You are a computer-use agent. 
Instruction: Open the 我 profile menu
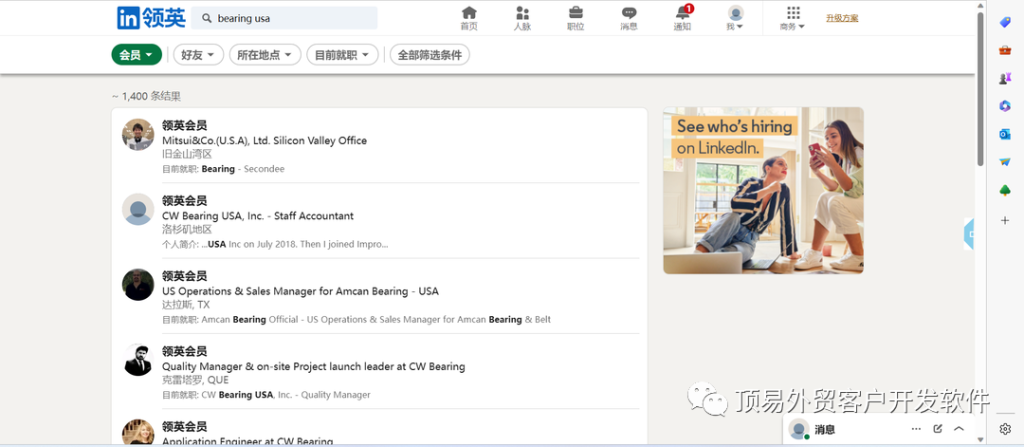point(735,18)
